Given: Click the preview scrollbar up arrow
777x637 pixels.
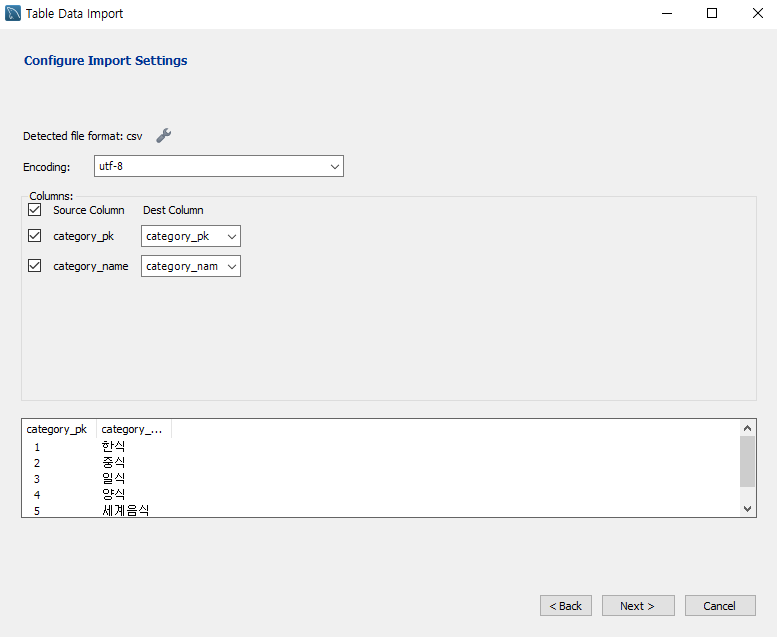Looking at the screenshot, I should tap(747, 428).
